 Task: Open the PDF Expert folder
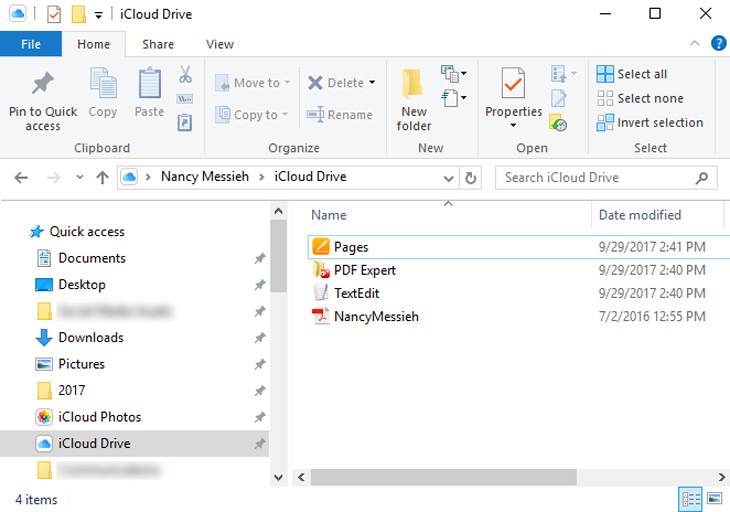click(364, 270)
